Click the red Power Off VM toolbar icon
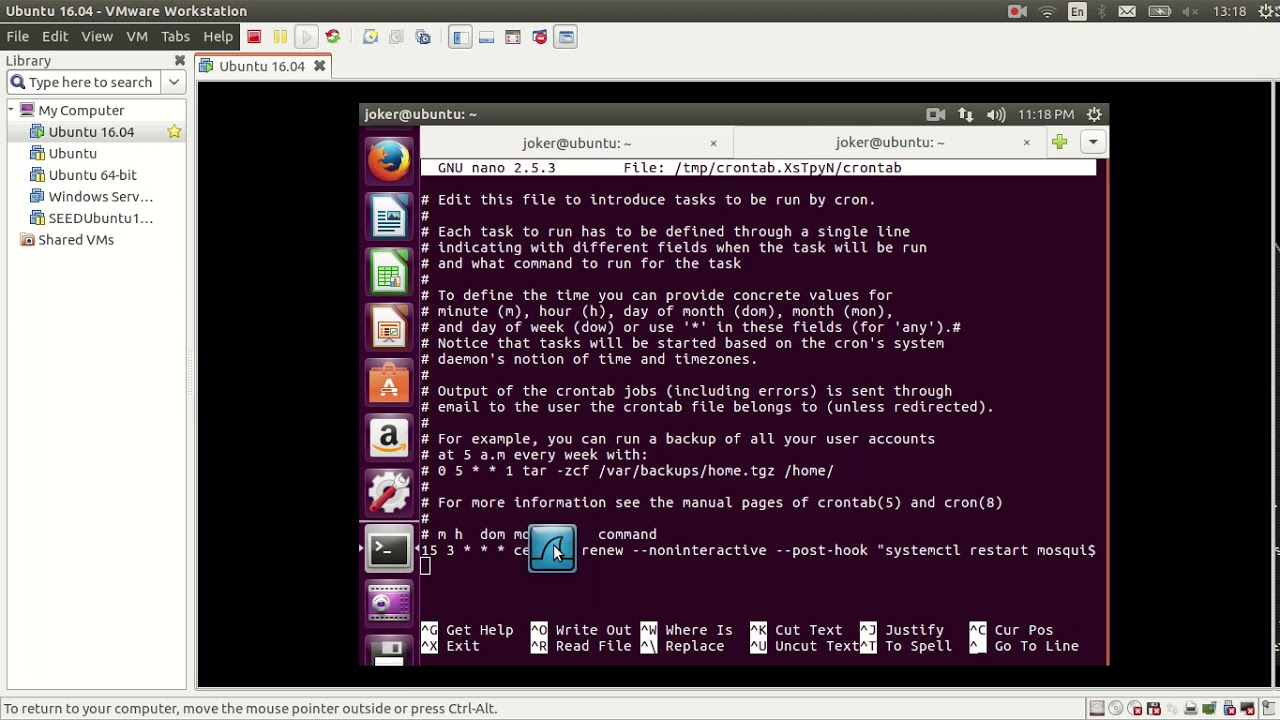 (254, 37)
